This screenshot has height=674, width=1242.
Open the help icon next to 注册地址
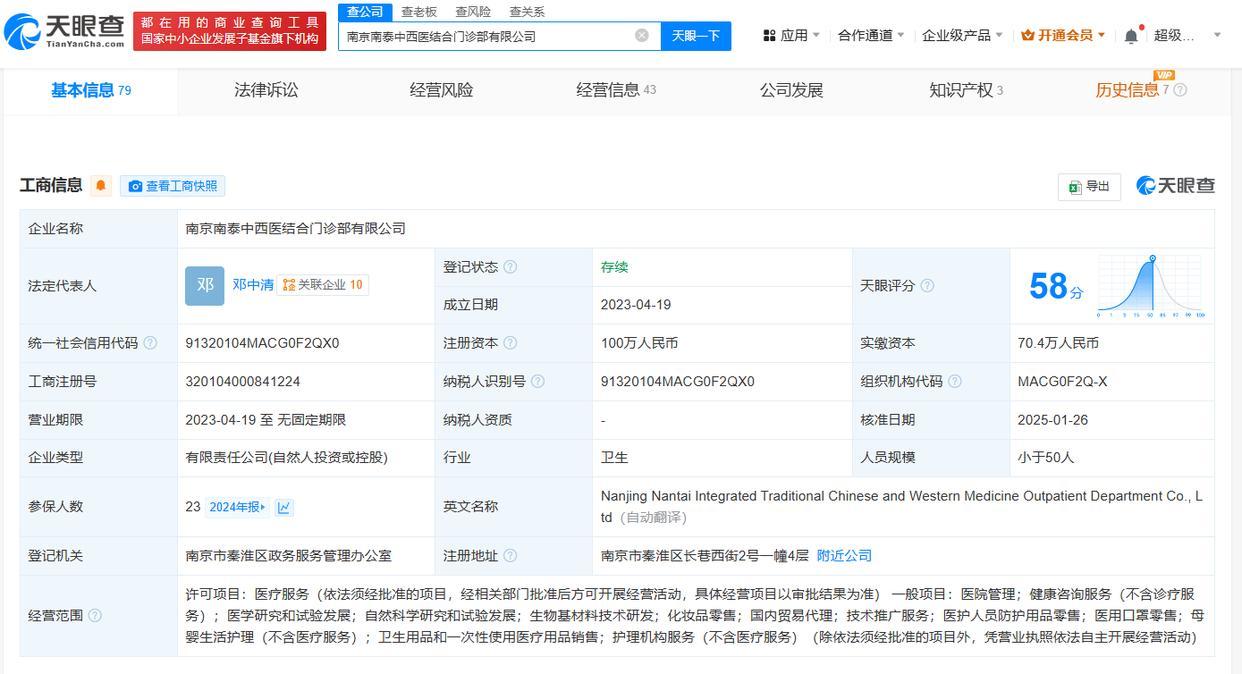tap(510, 556)
